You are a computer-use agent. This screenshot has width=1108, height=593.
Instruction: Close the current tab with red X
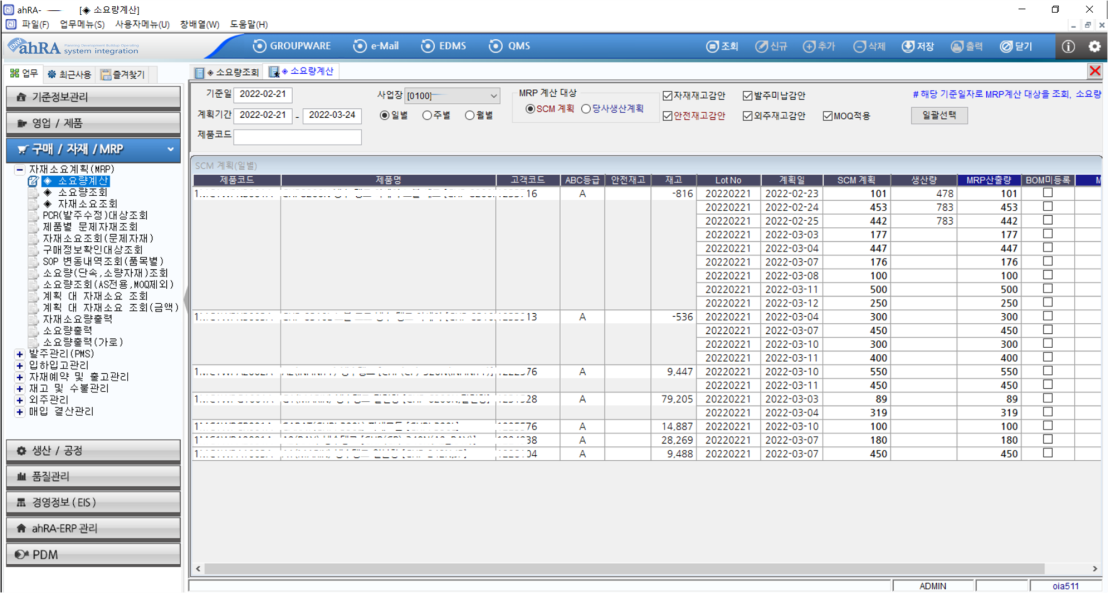(x=1095, y=71)
